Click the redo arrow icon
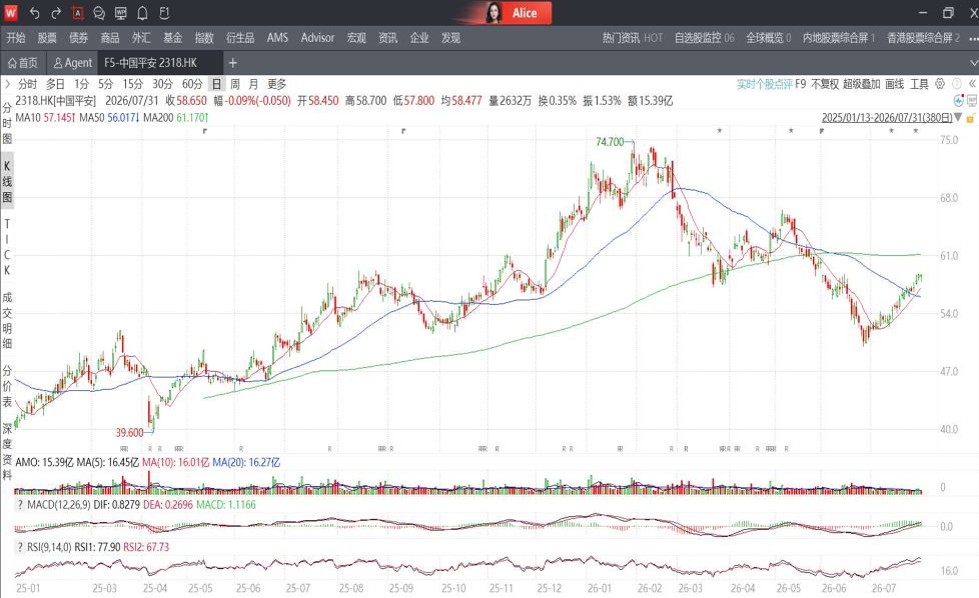Image resolution: width=979 pixels, height=598 pixels. click(56, 13)
